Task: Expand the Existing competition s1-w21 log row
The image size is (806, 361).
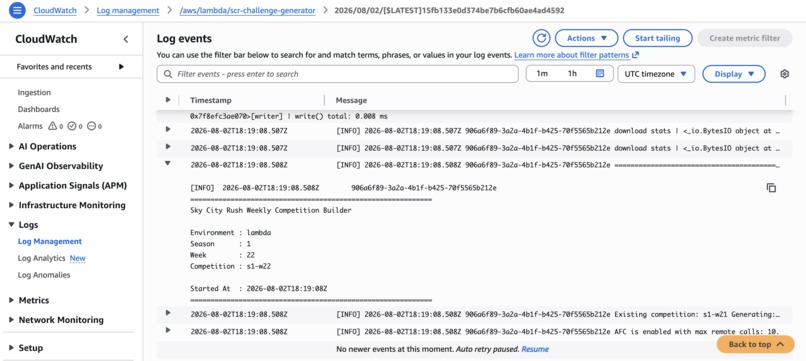Action: click(x=168, y=313)
